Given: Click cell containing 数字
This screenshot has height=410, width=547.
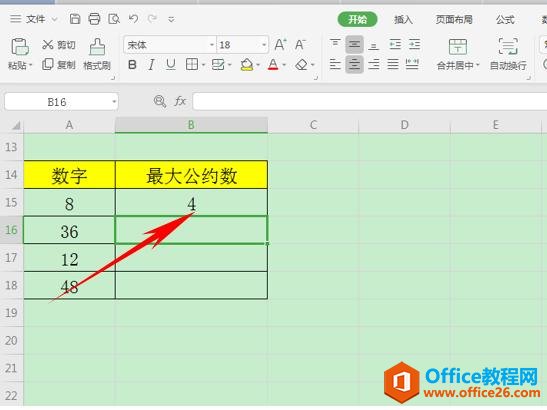Looking at the screenshot, I should tap(69, 175).
